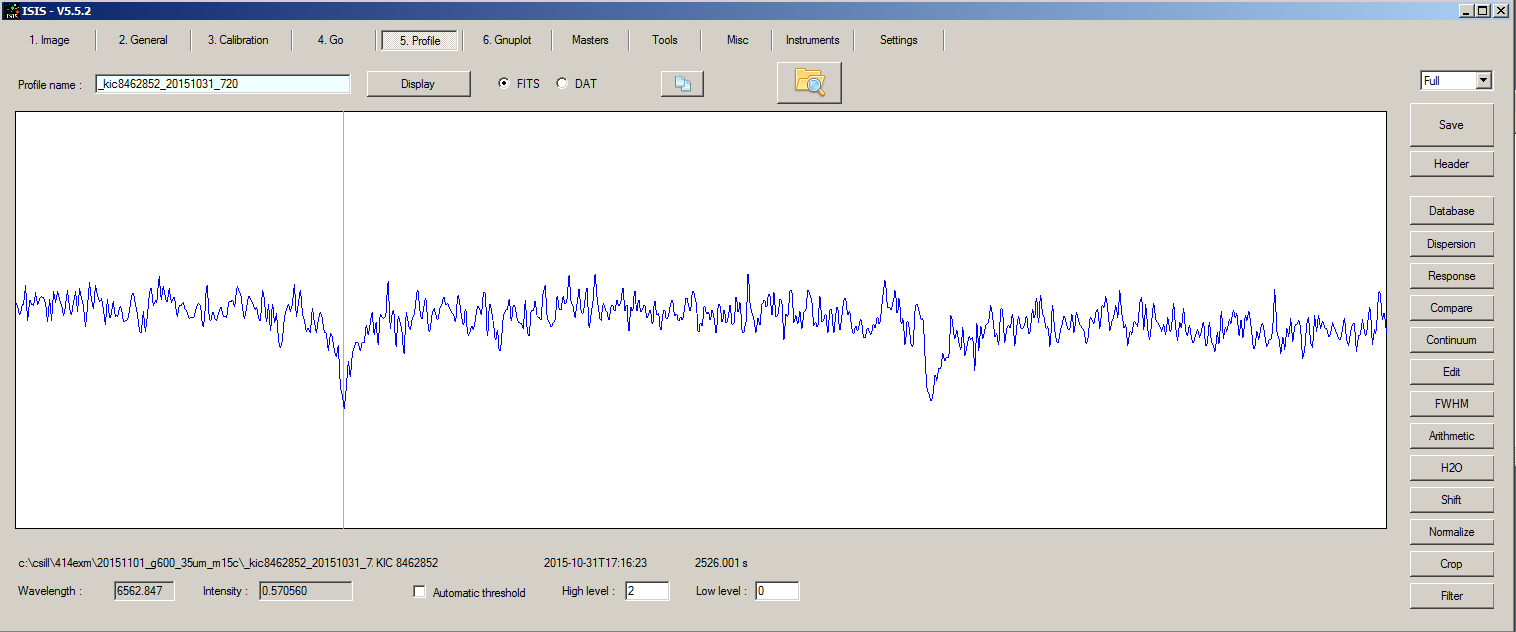The image size is (1516, 632).
Task: Click the Continuum button
Action: [x=1451, y=340]
